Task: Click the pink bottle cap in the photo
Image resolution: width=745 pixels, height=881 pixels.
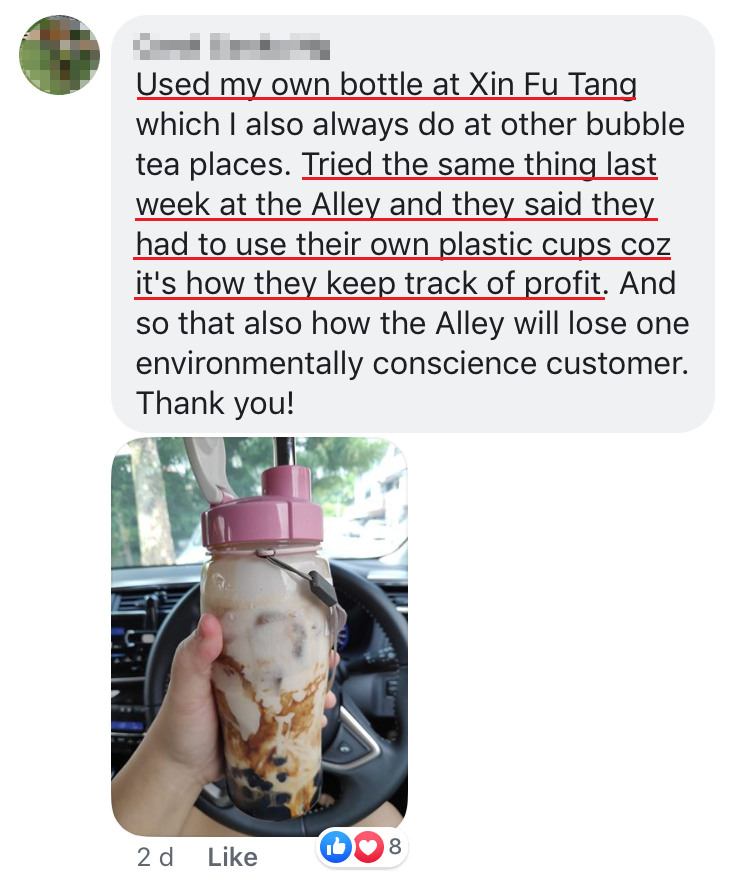Action: tap(262, 510)
